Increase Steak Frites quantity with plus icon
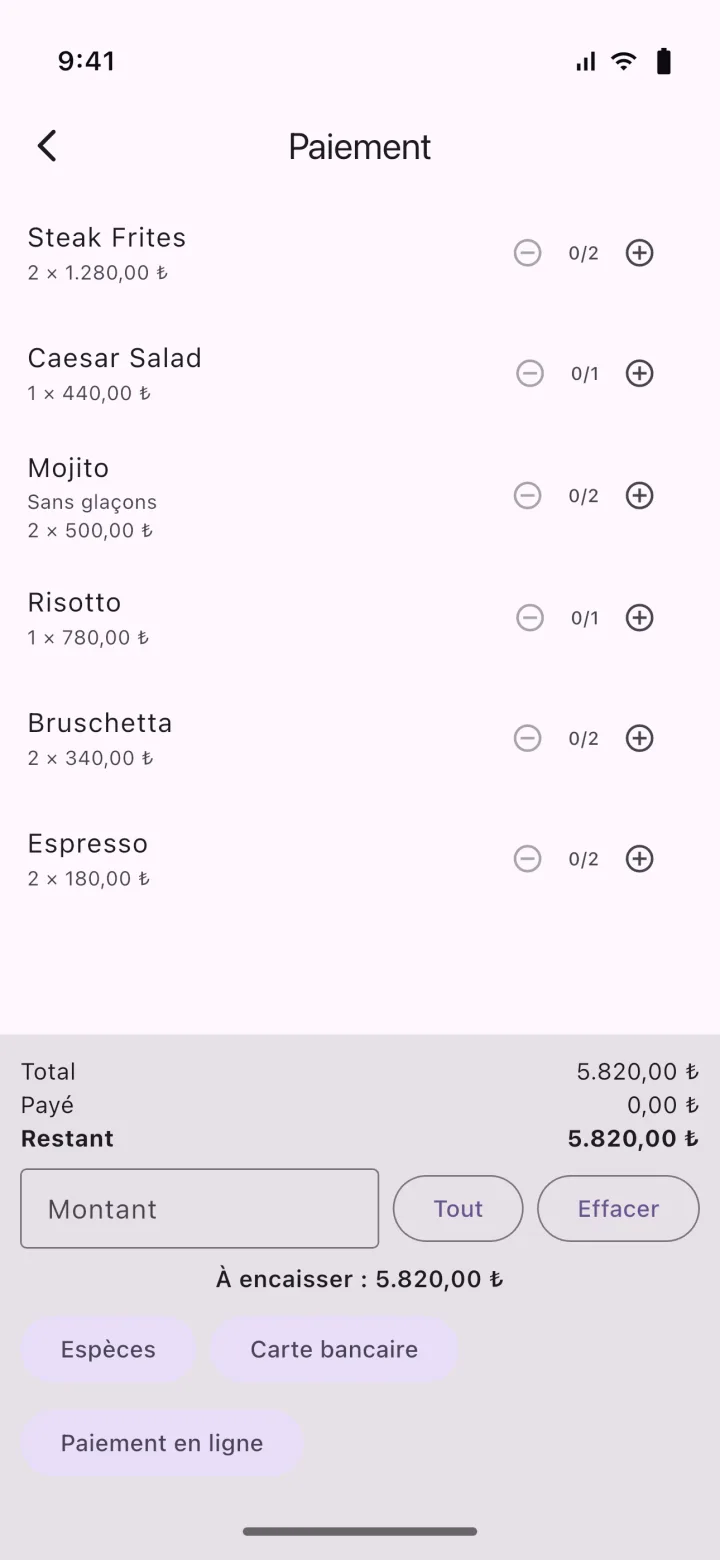This screenshot has height=1560, width=720. point(640,253)
